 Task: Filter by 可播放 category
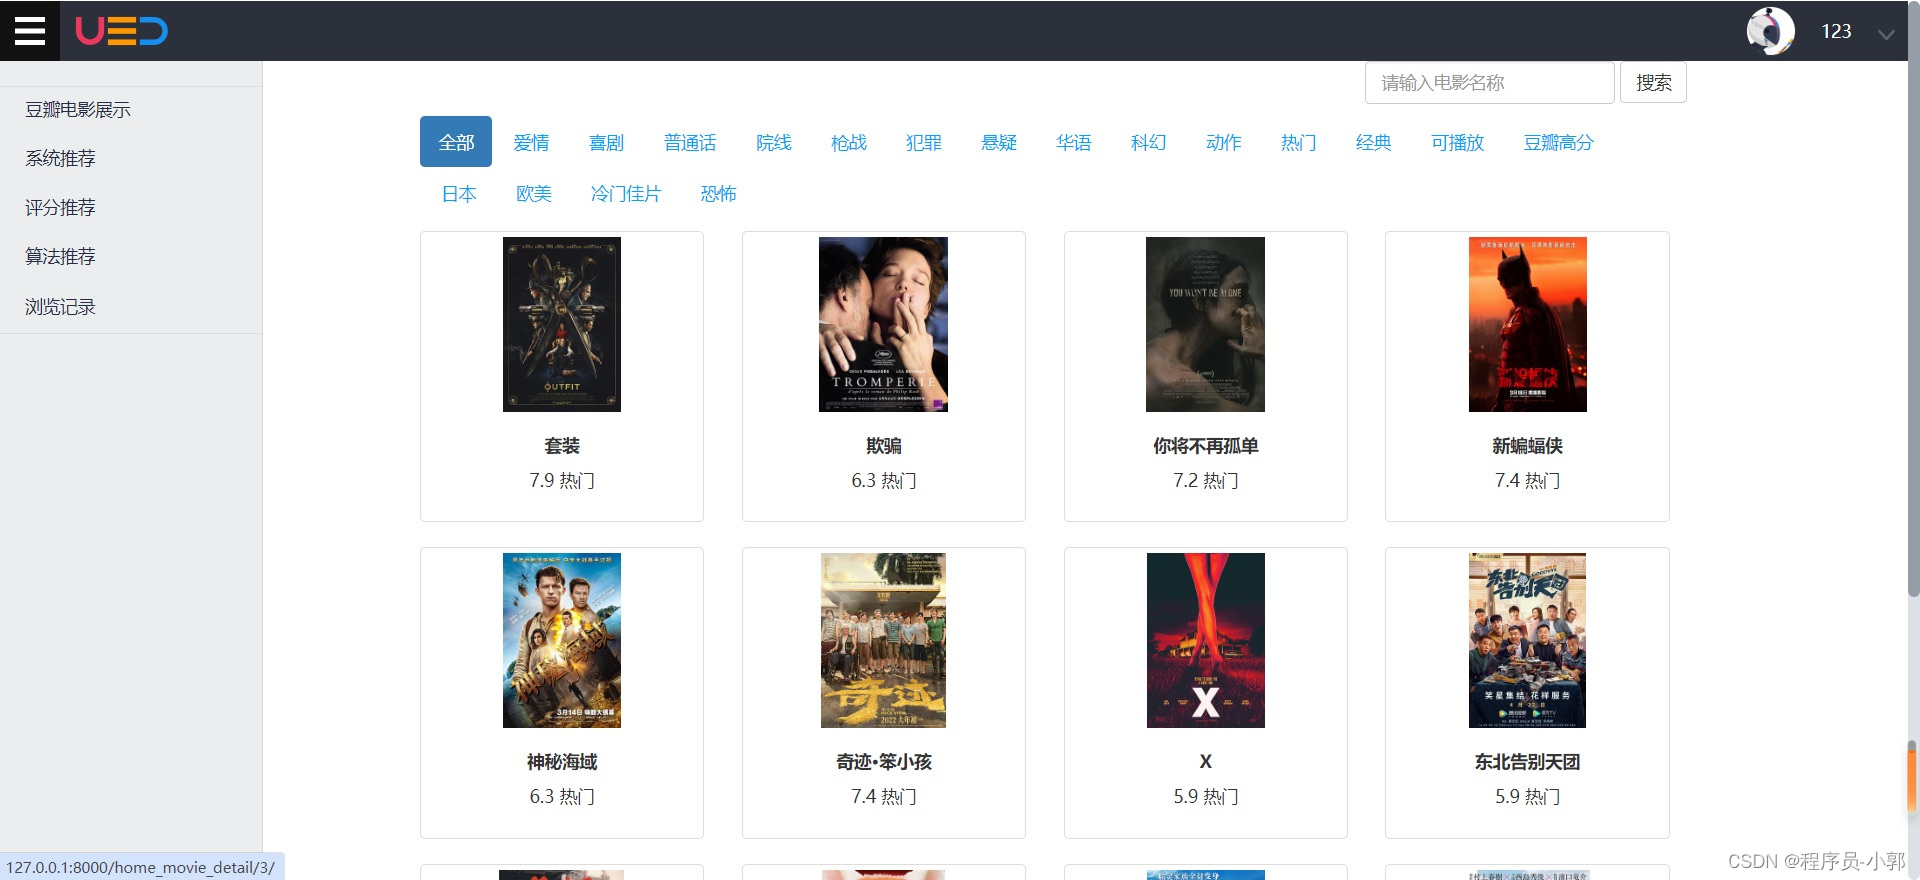point(1457,142)
